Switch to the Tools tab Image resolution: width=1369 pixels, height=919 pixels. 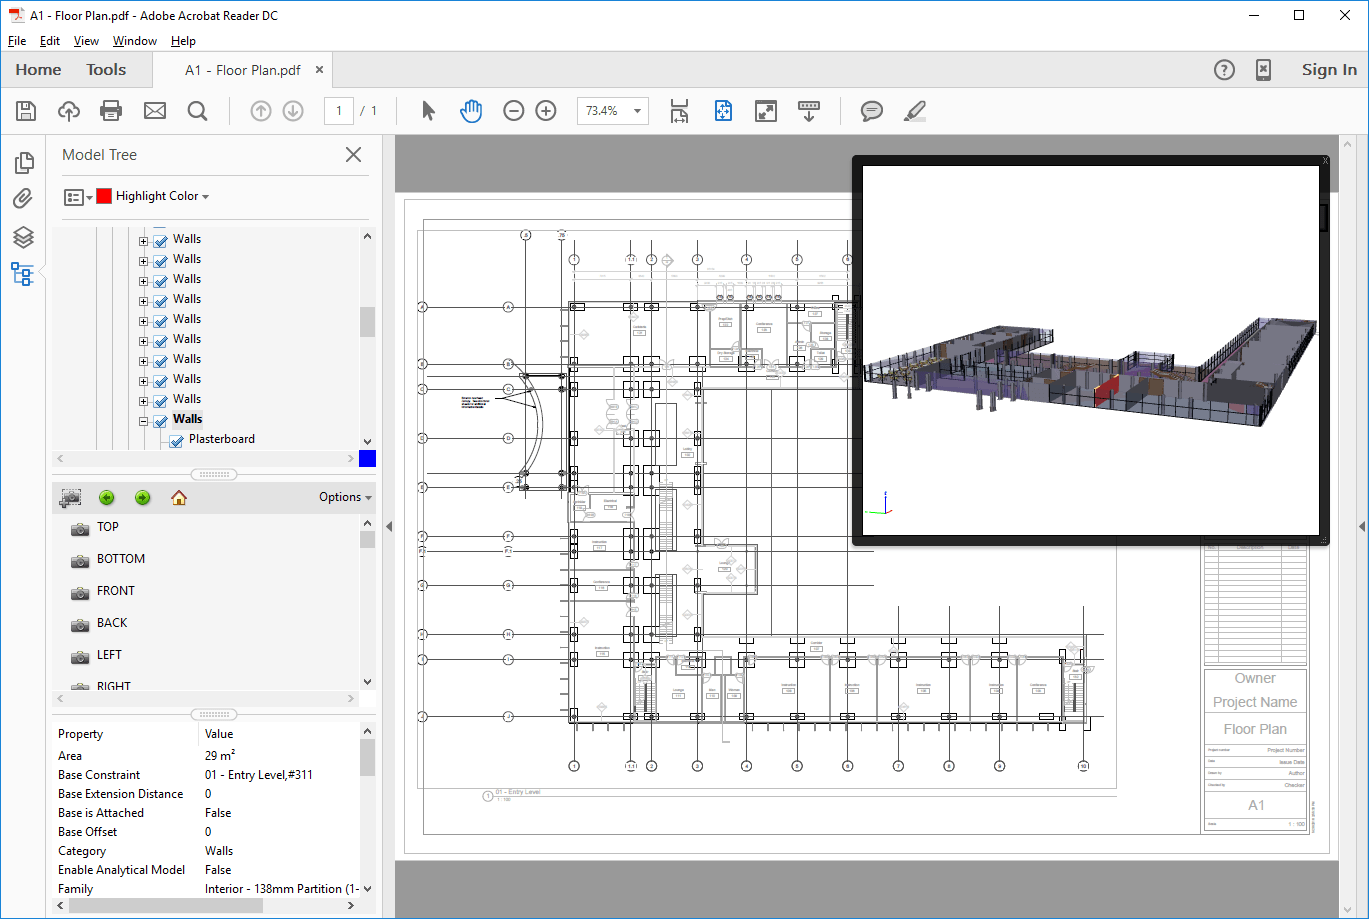pyautogui.click(x=106, y=69)
